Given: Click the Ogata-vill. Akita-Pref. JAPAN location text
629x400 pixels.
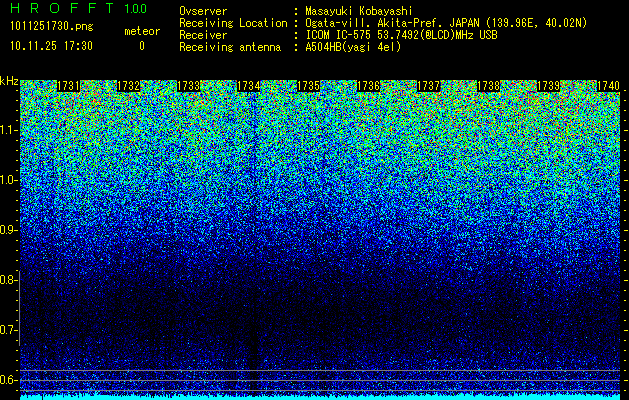Looking at the screenshot, I should pos(446,23).
